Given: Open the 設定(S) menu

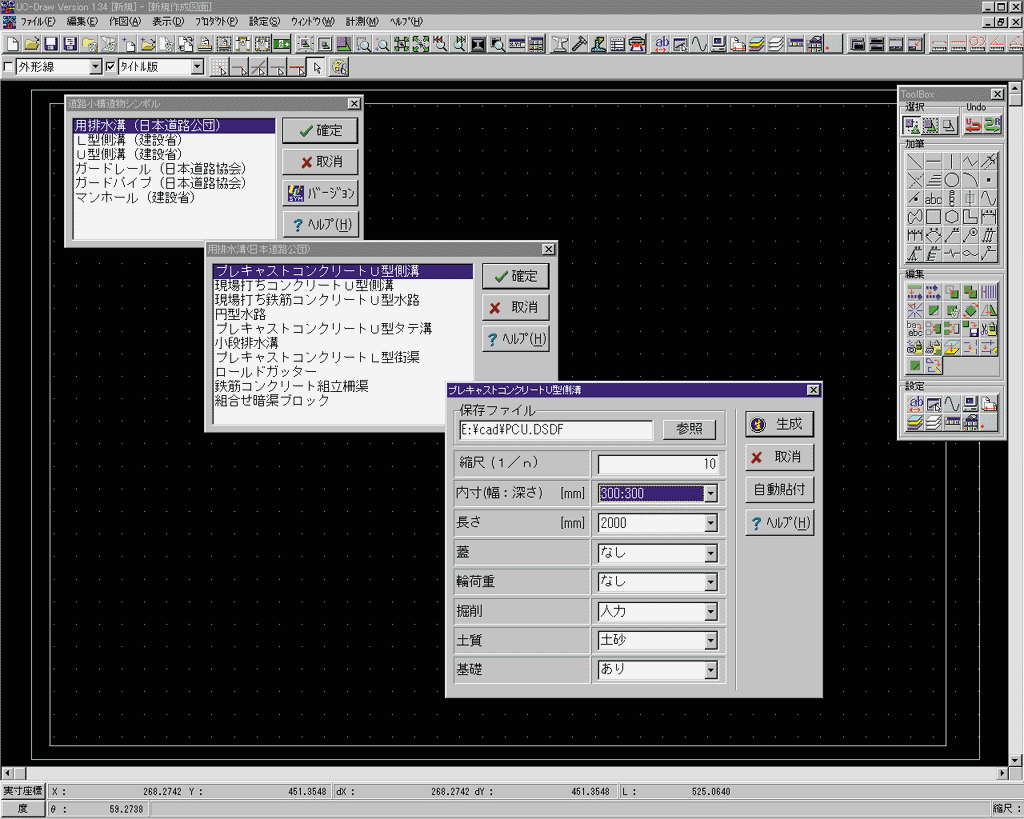Looking at the screenshot, I should click(264, 21).
